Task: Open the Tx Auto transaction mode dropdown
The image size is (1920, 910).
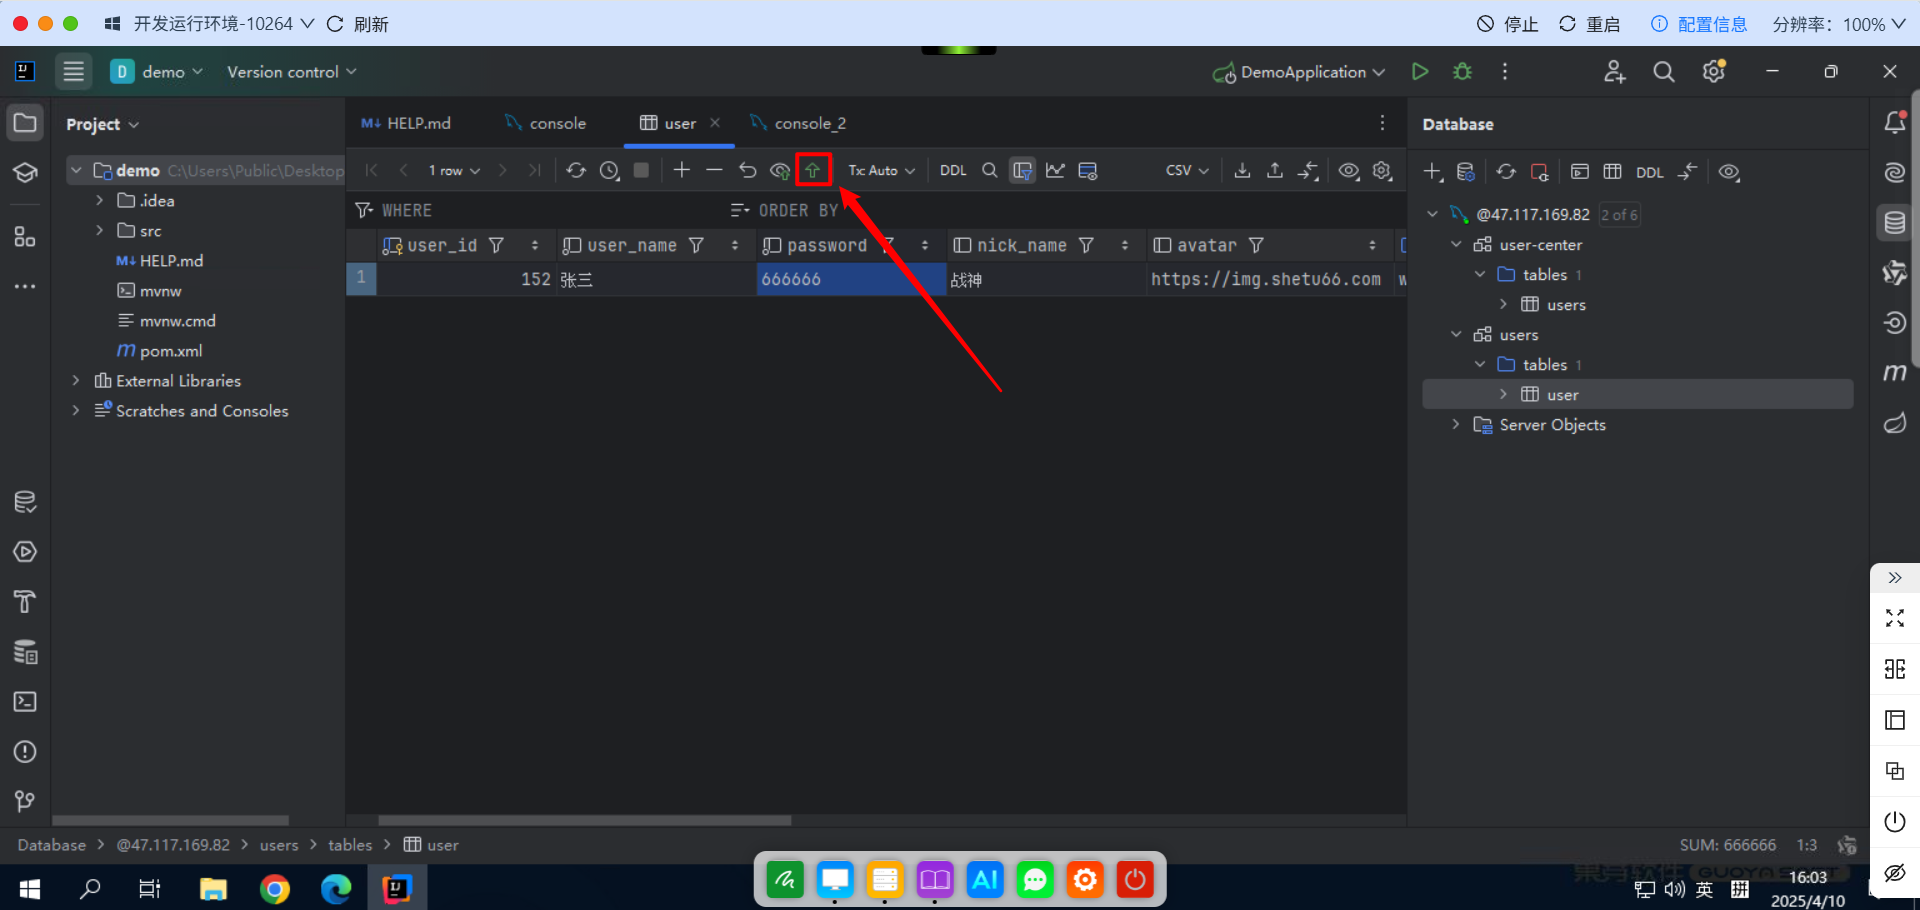Action: point(881,171)
